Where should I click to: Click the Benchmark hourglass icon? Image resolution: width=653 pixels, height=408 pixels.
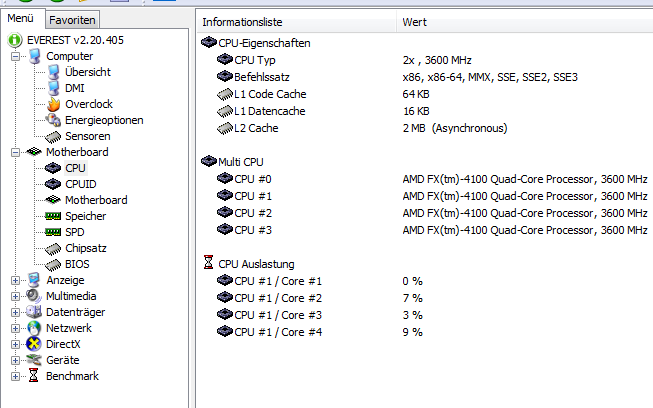34,376
